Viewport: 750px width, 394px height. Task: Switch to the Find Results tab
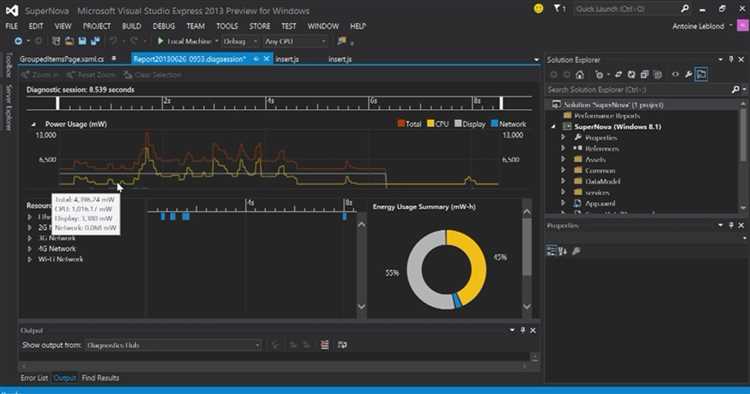[x=100, y=378]
